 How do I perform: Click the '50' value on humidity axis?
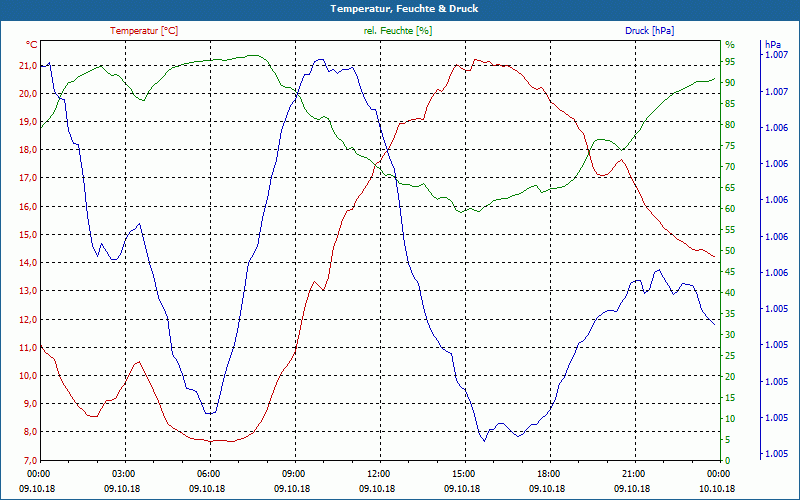pos(730,251)
